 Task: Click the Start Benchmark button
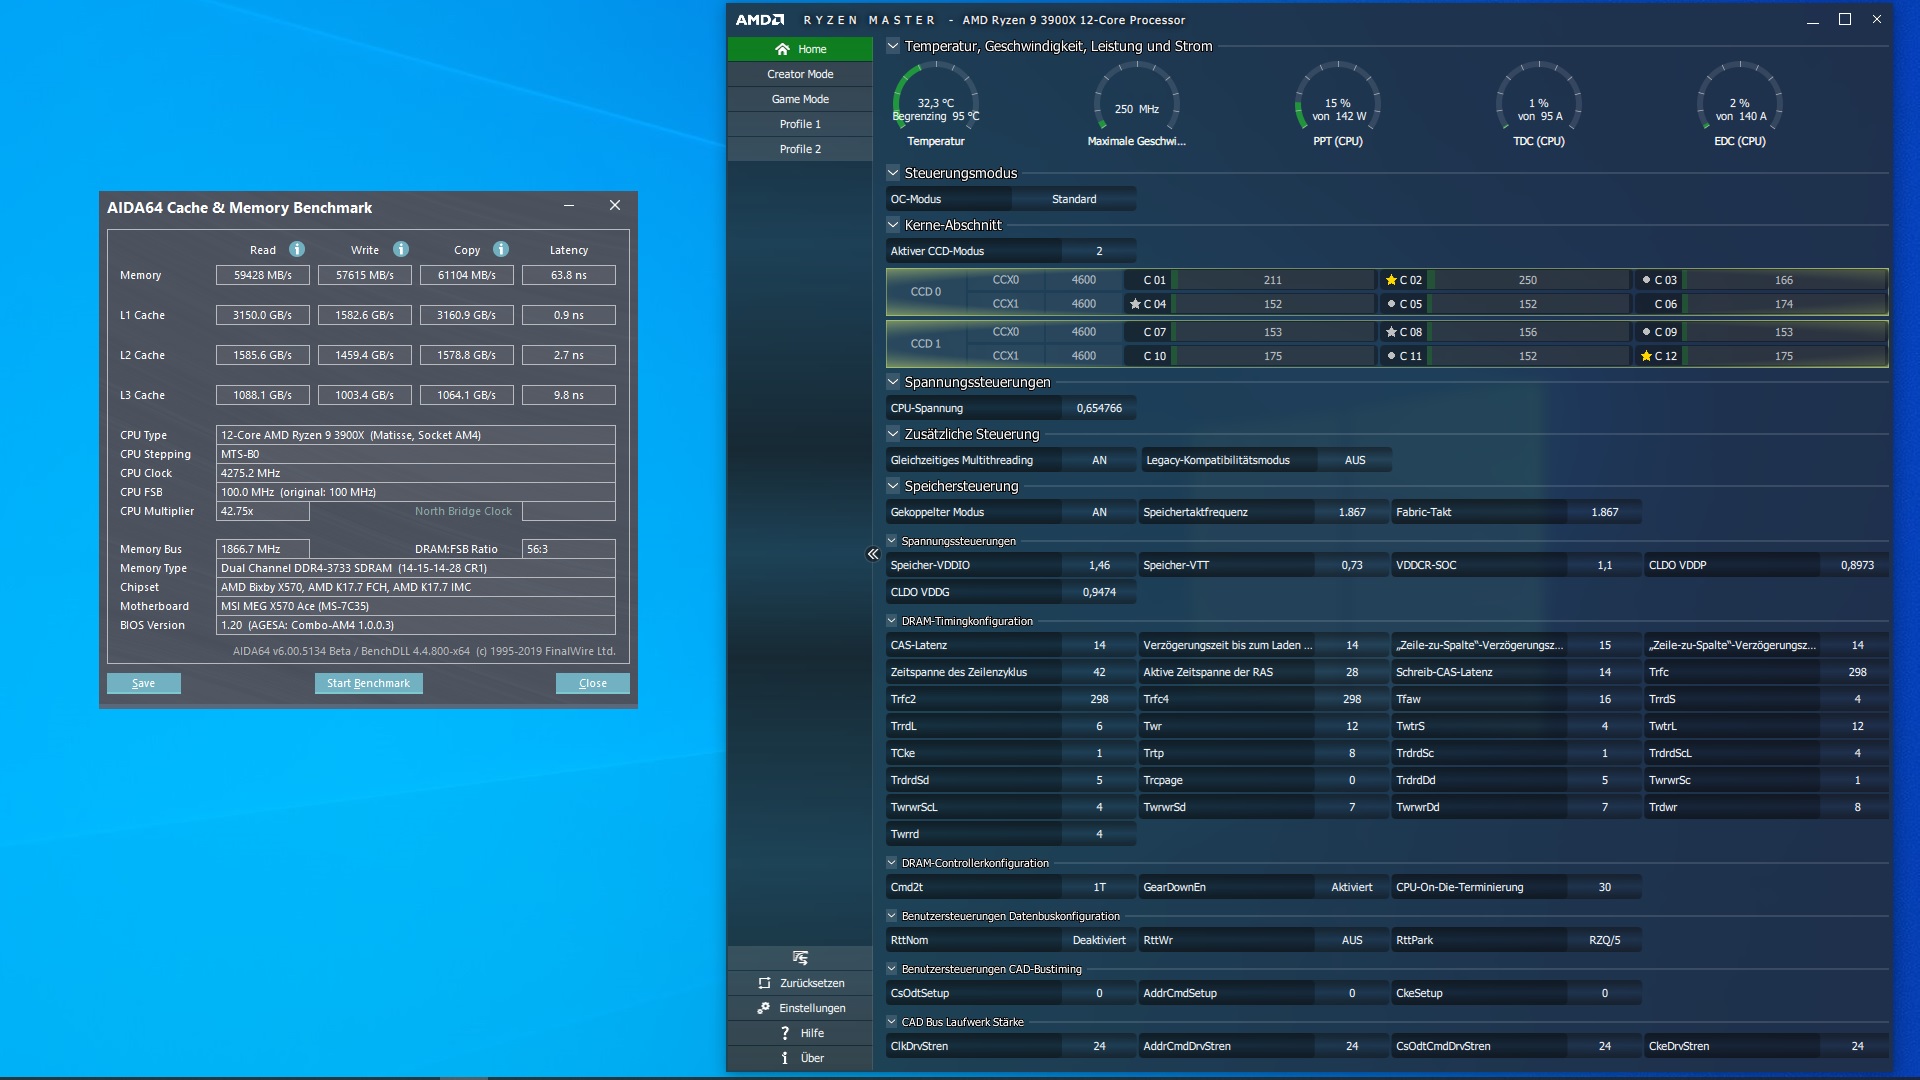368,683
